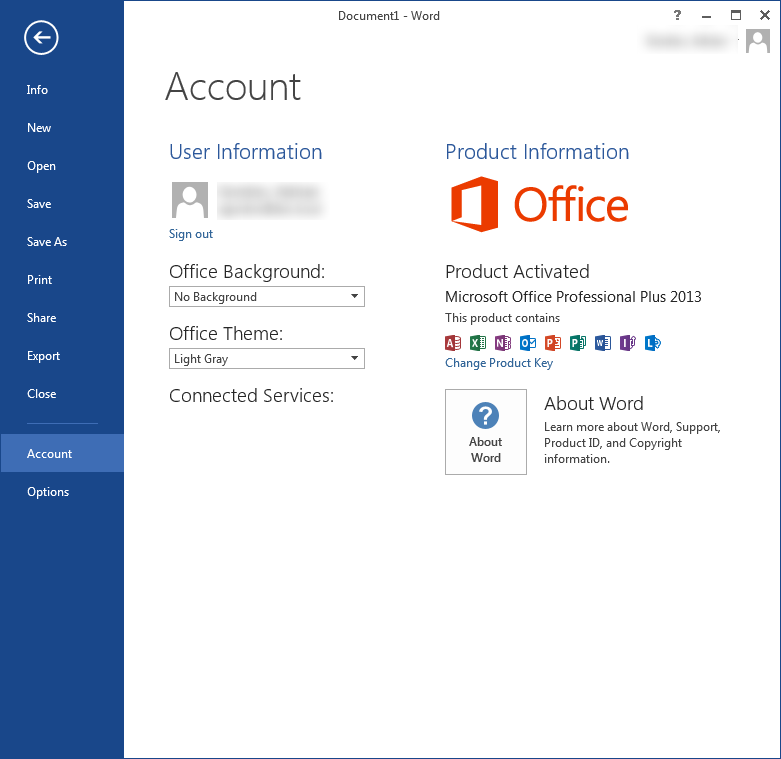Image resolution: width=781 pixels, height=759 pixels.
Task: Expand the Office Theme dropdown
Action: pyautogui.click(x=267, y=359)
